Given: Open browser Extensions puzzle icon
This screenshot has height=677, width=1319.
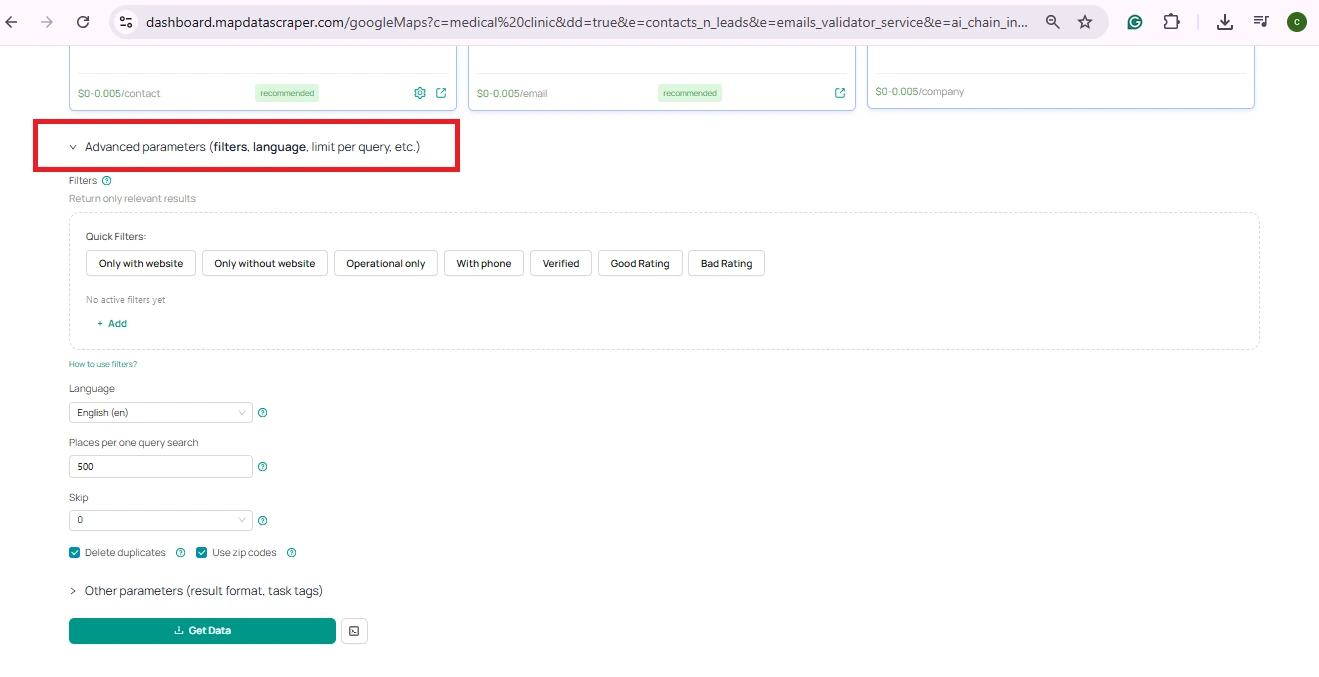Looking at the screenshot, I should [x=1171, y=22].
